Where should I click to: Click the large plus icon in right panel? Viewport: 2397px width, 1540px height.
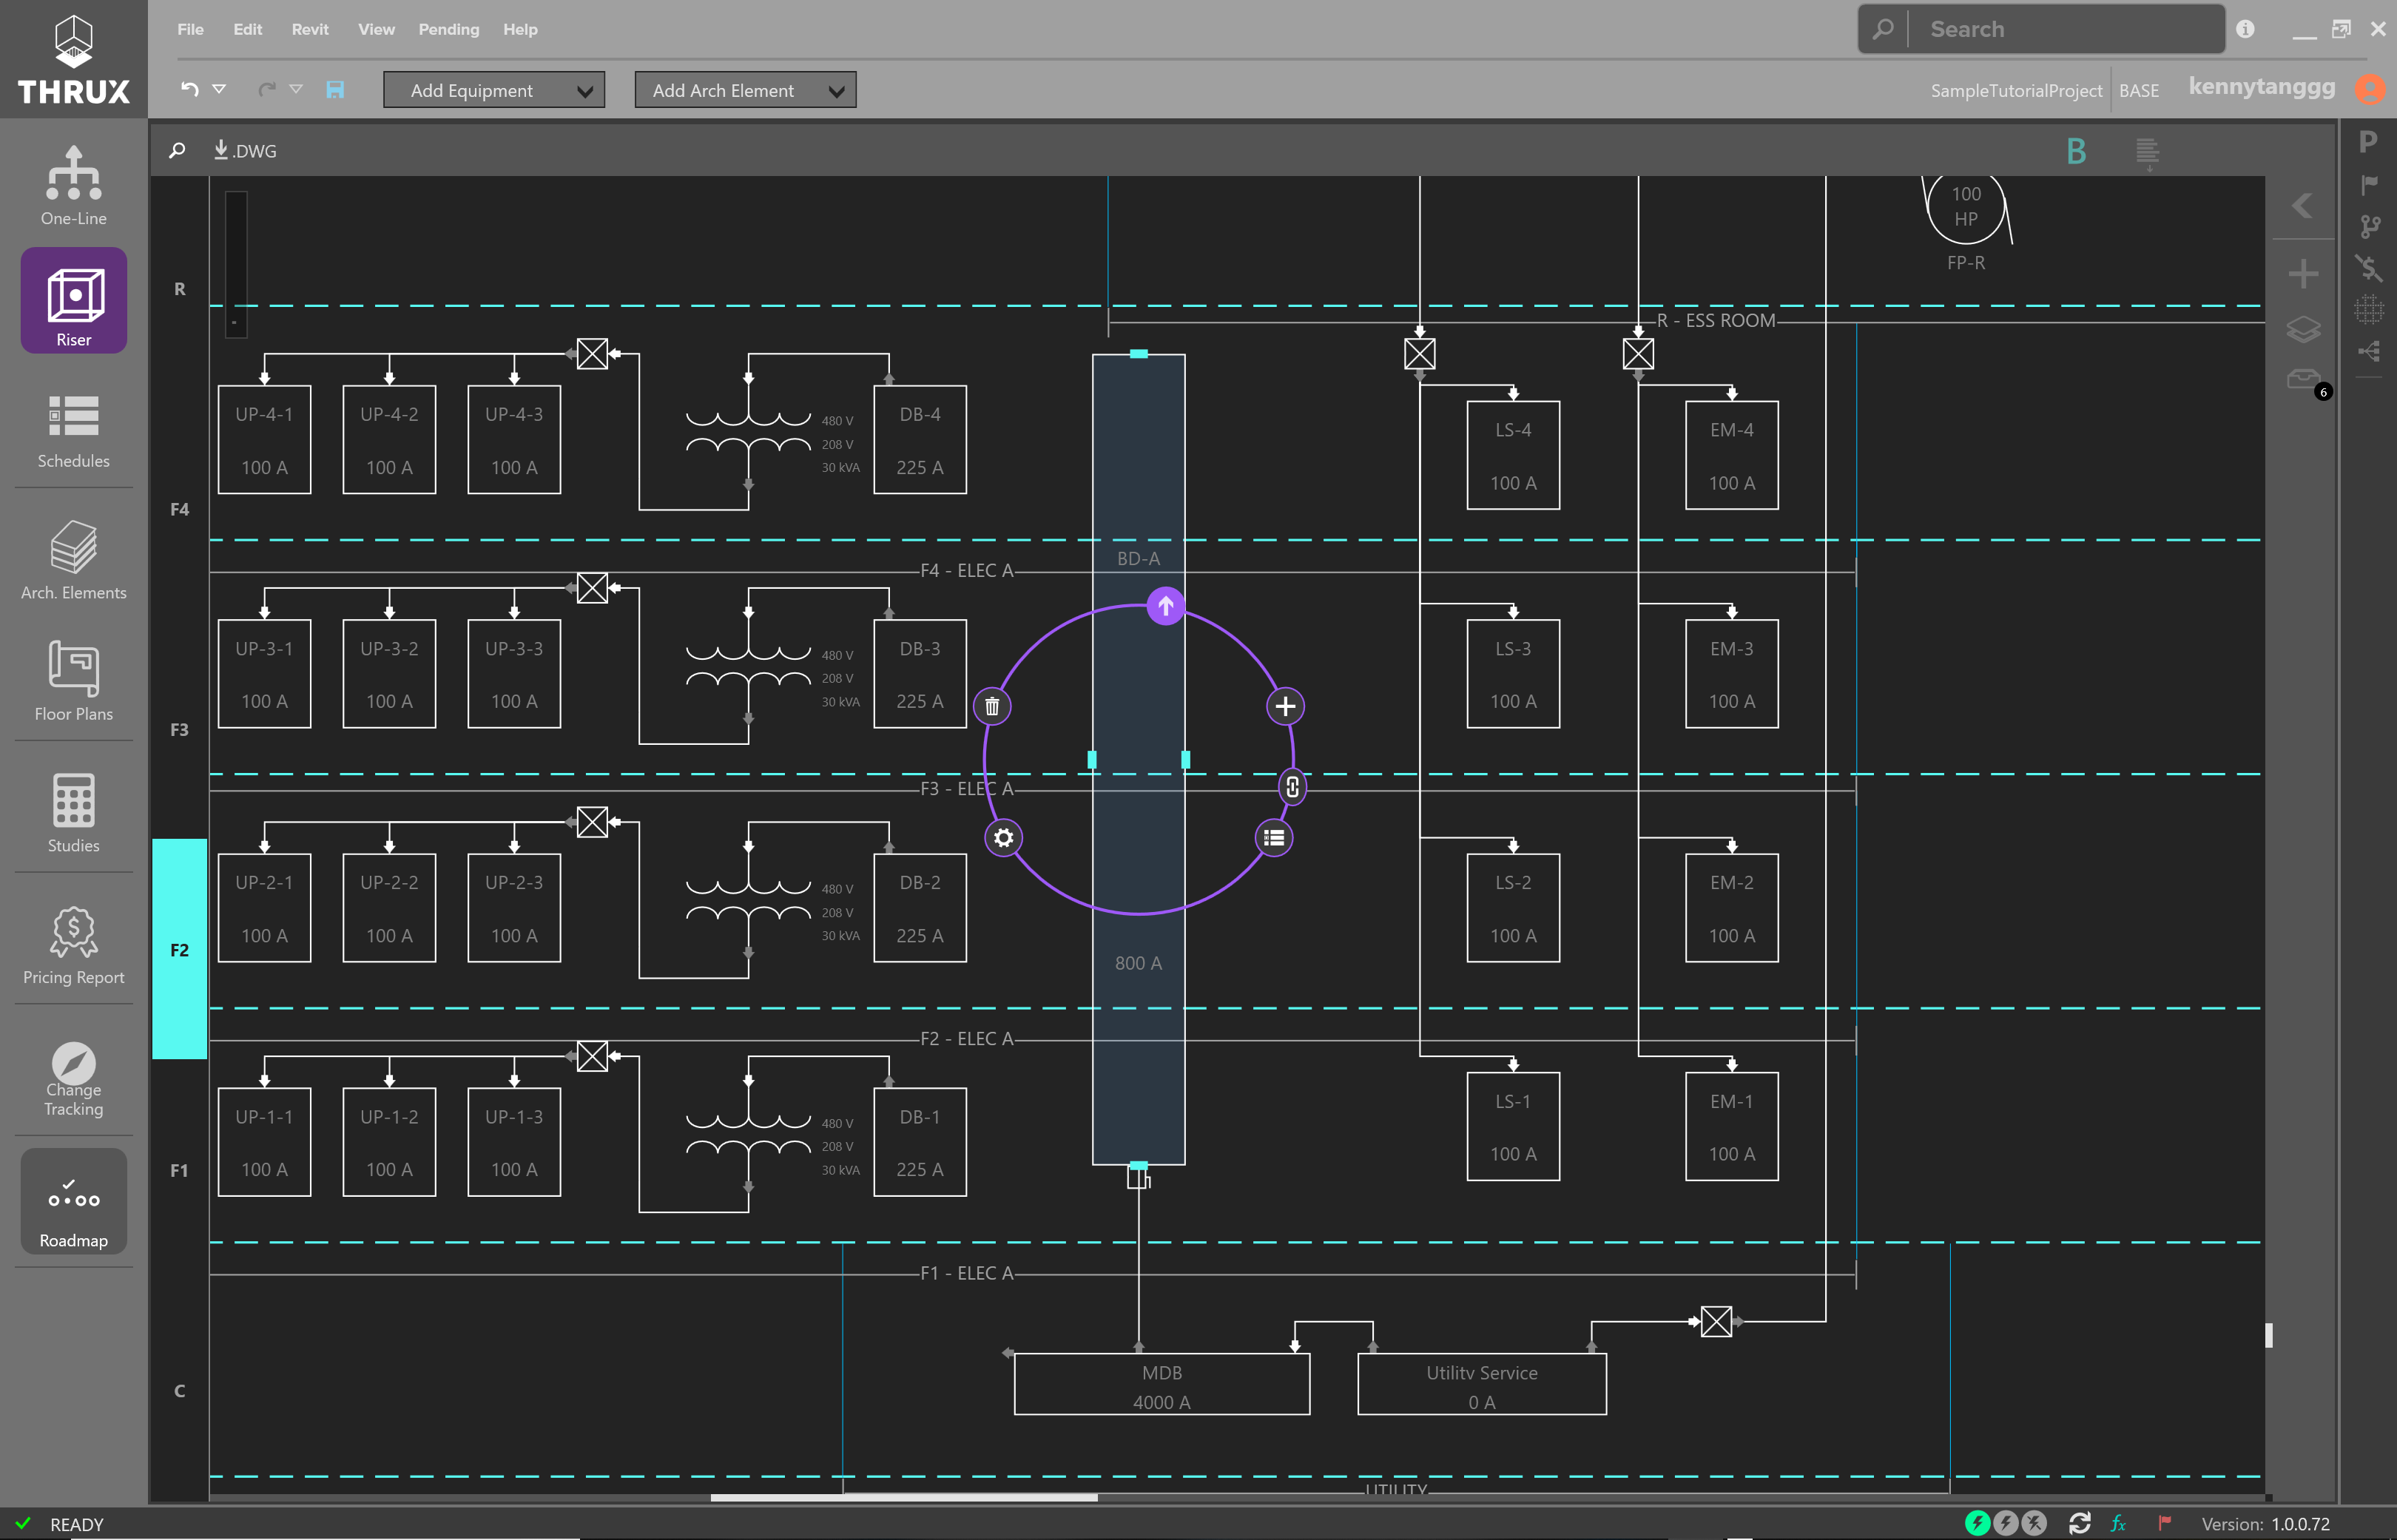[x=2303, y=274]
